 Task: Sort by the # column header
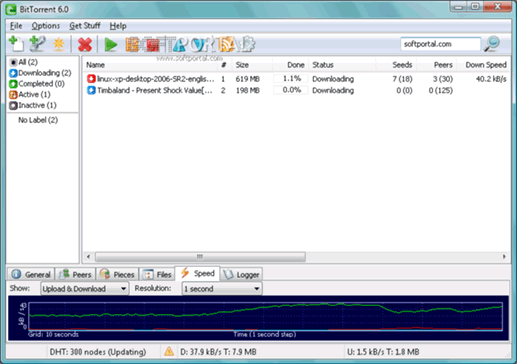pos(224,65)
